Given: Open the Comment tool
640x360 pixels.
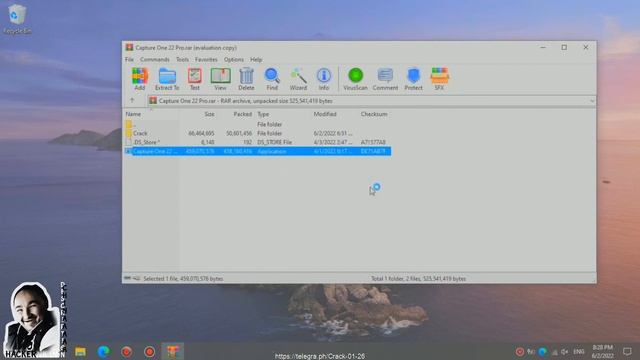Looking at the screenshot, I should 385,79.
